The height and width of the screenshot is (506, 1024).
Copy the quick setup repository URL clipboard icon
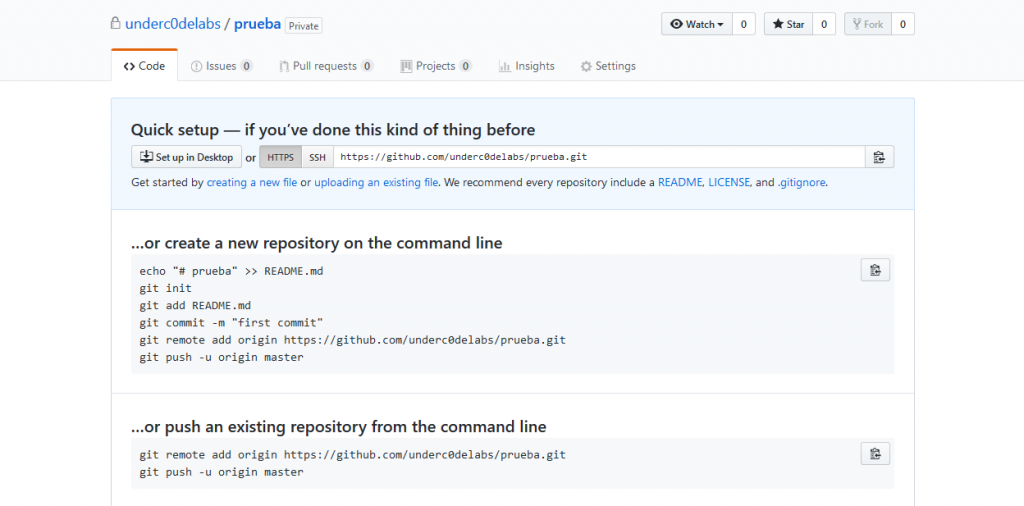click(879, 157)
